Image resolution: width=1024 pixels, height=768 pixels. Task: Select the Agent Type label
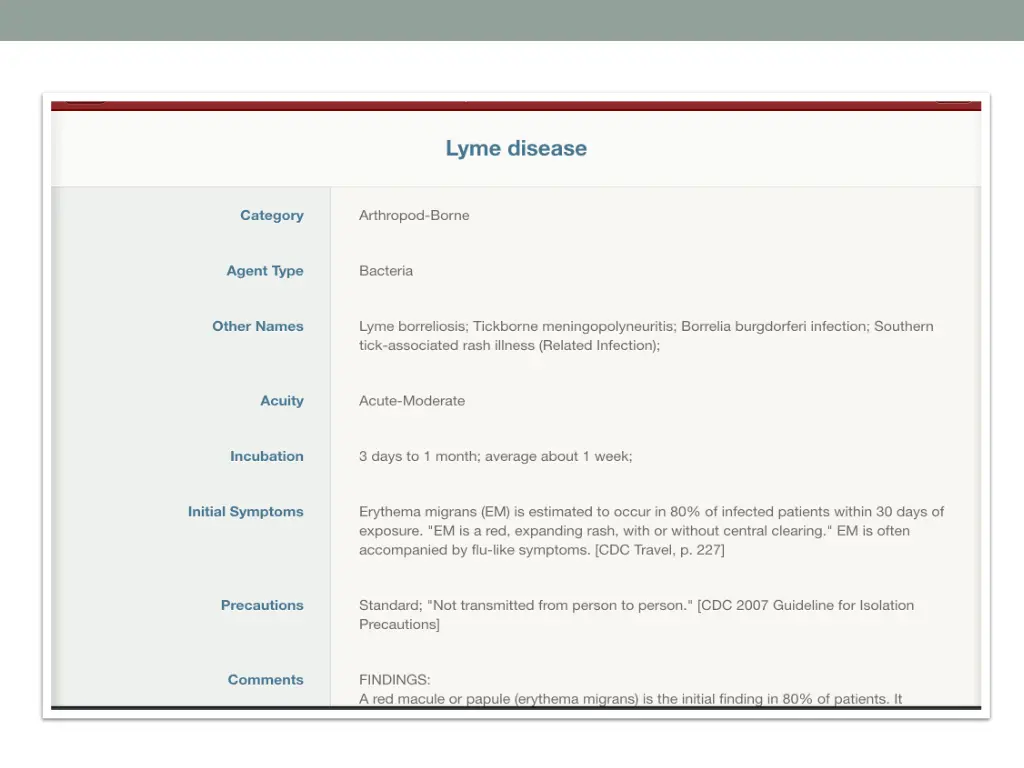pos(265,271)
